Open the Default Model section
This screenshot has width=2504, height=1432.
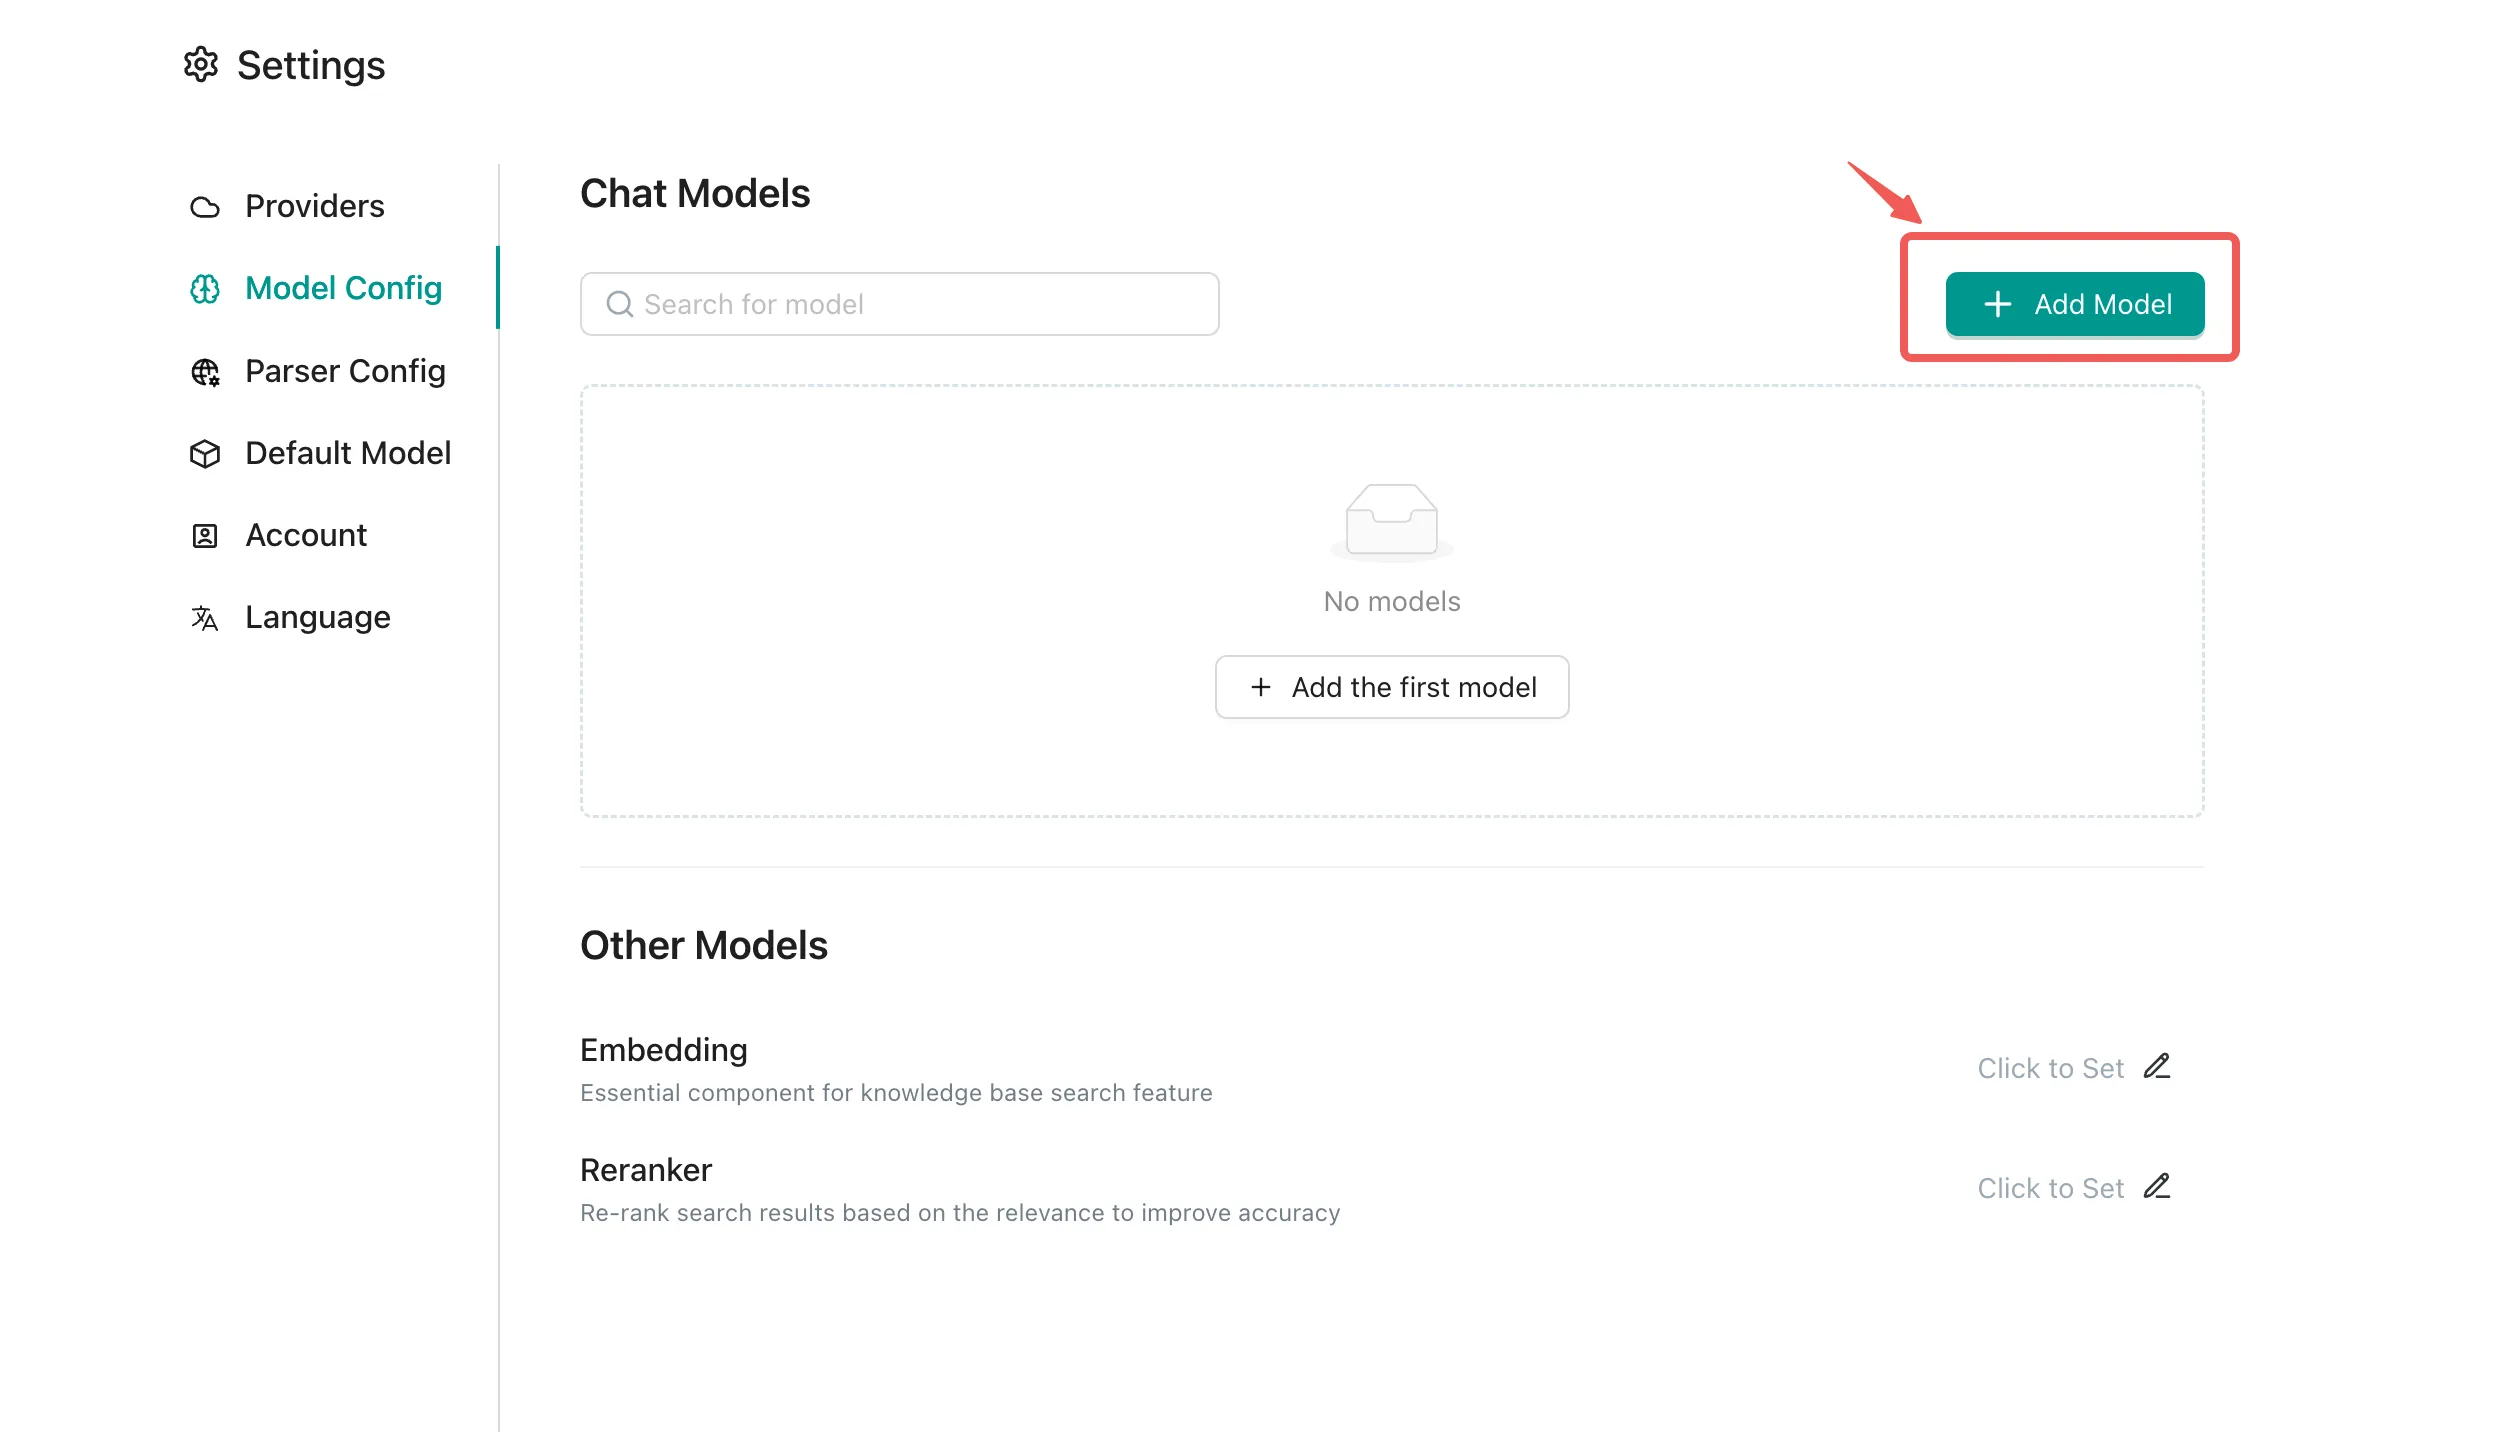tap(348, 454)
